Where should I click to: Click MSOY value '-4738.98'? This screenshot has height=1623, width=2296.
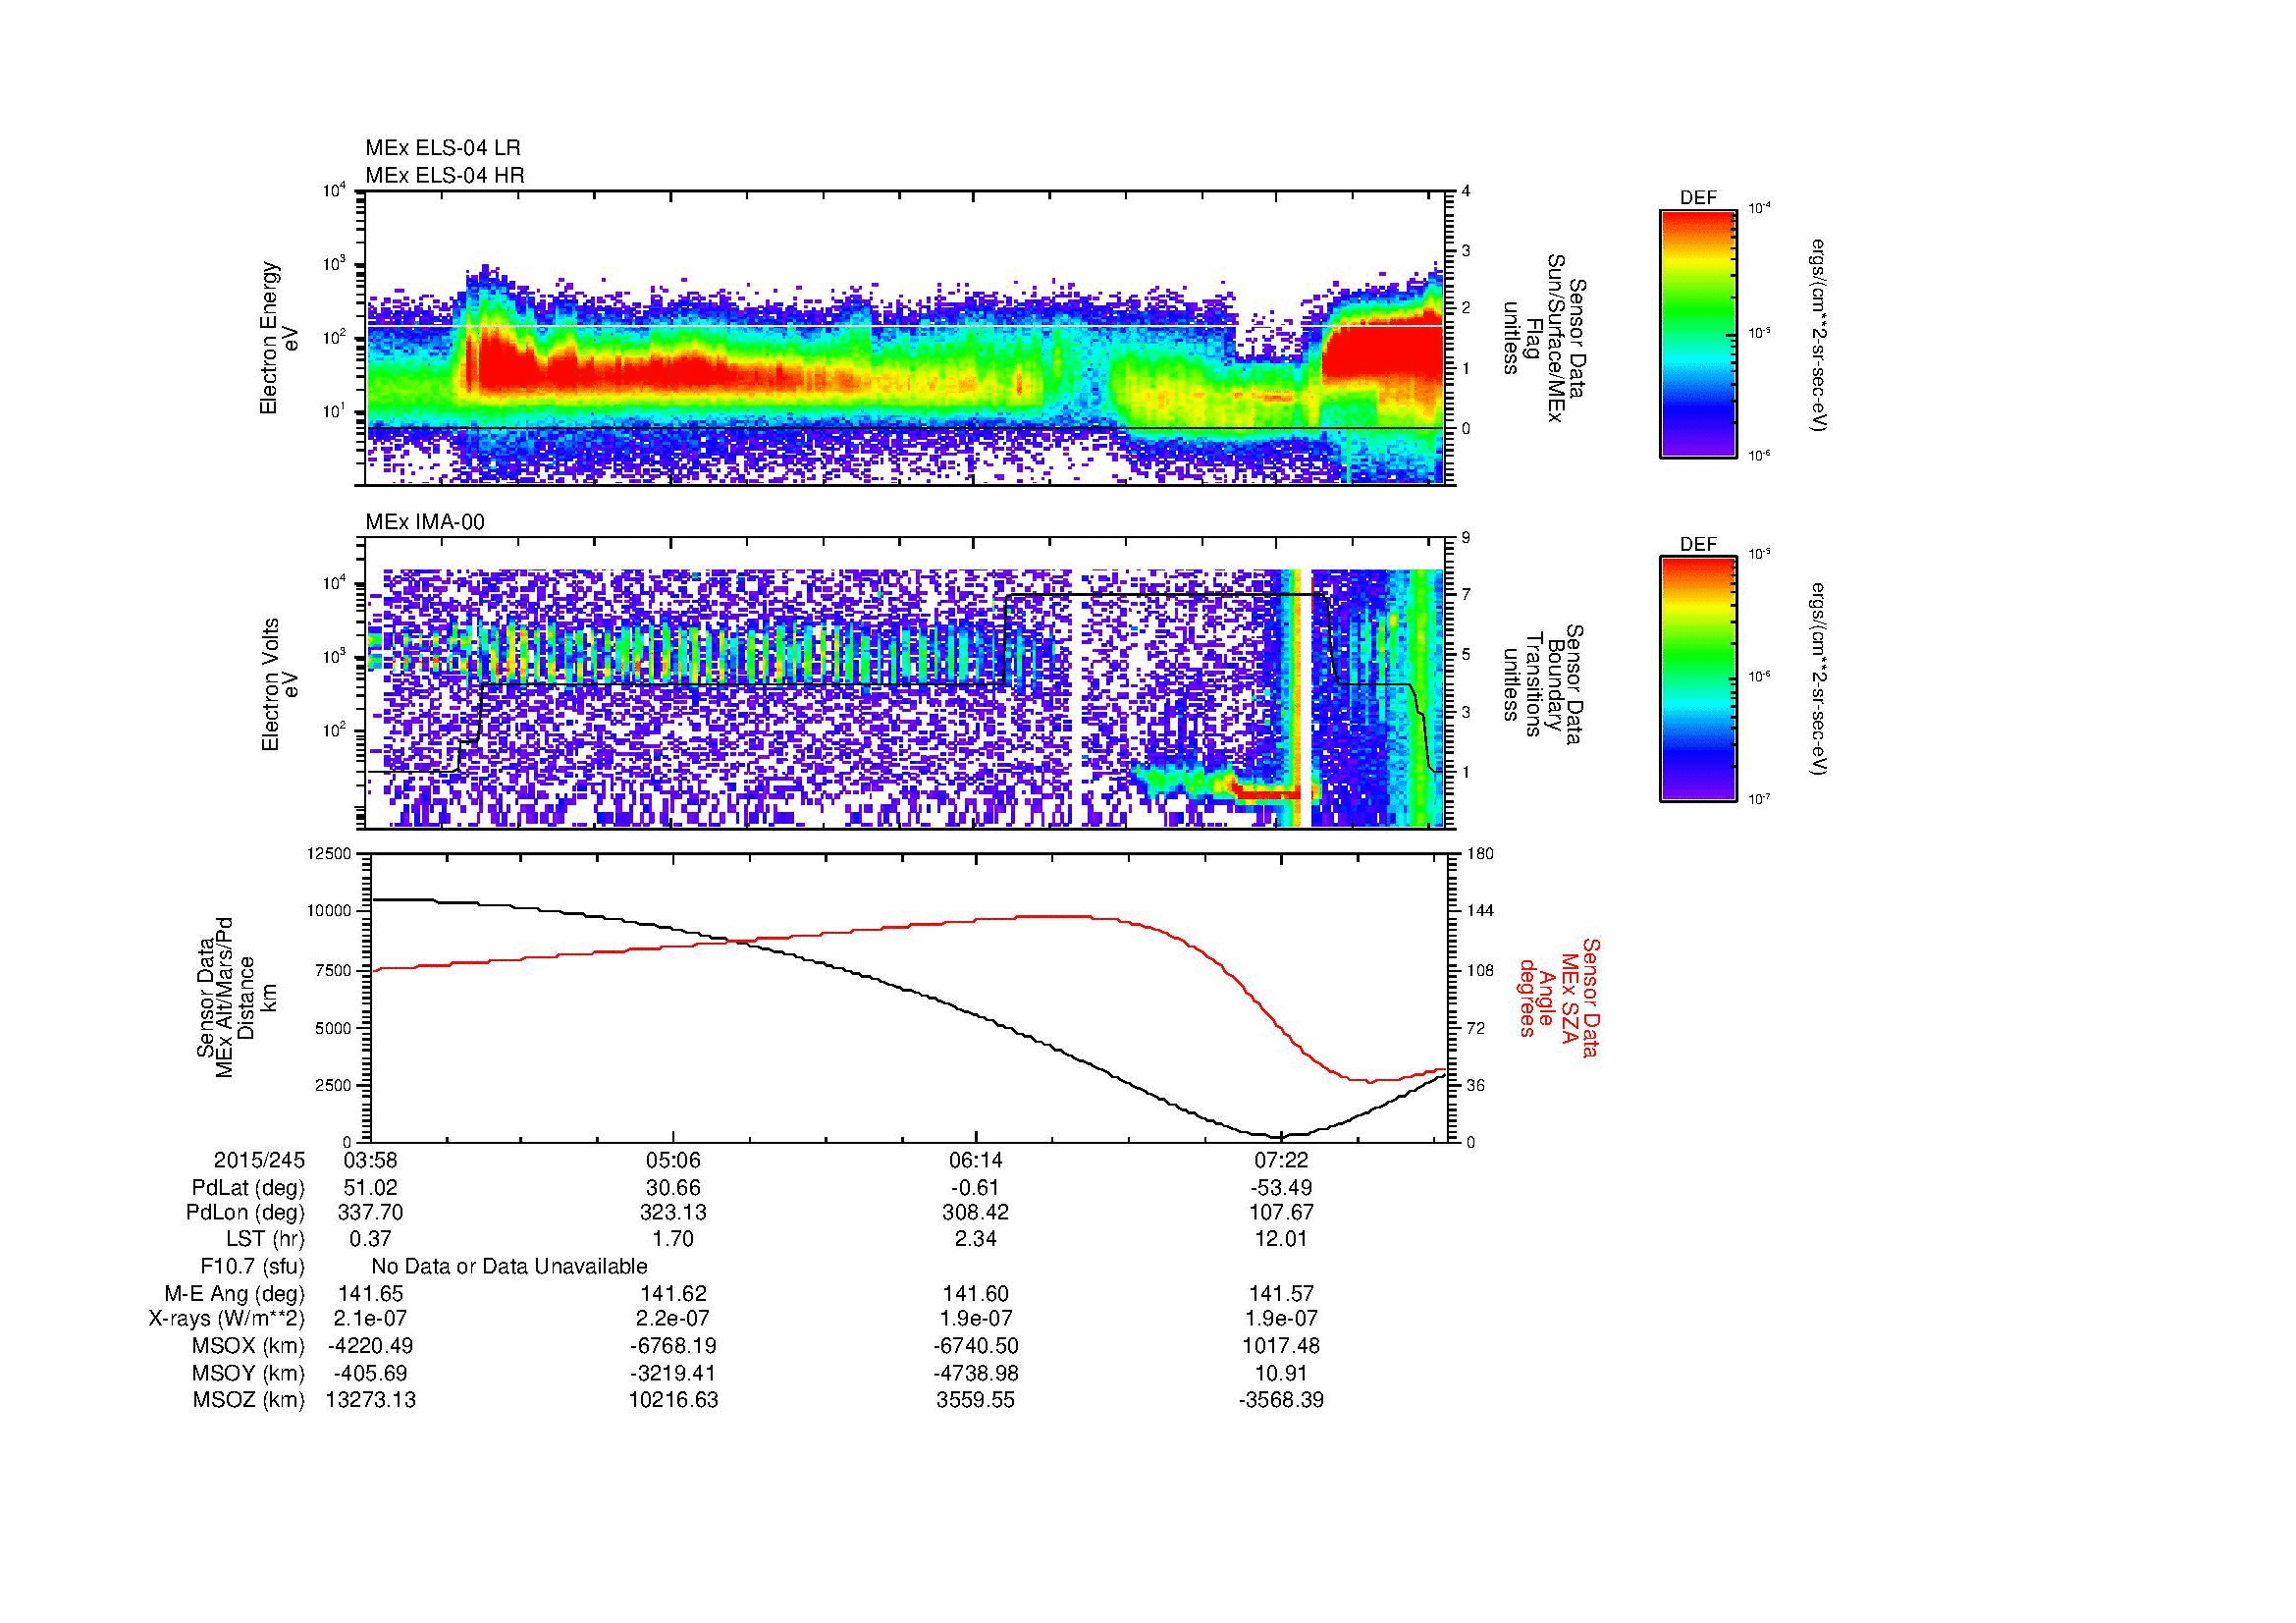[x=976, y=1373]
